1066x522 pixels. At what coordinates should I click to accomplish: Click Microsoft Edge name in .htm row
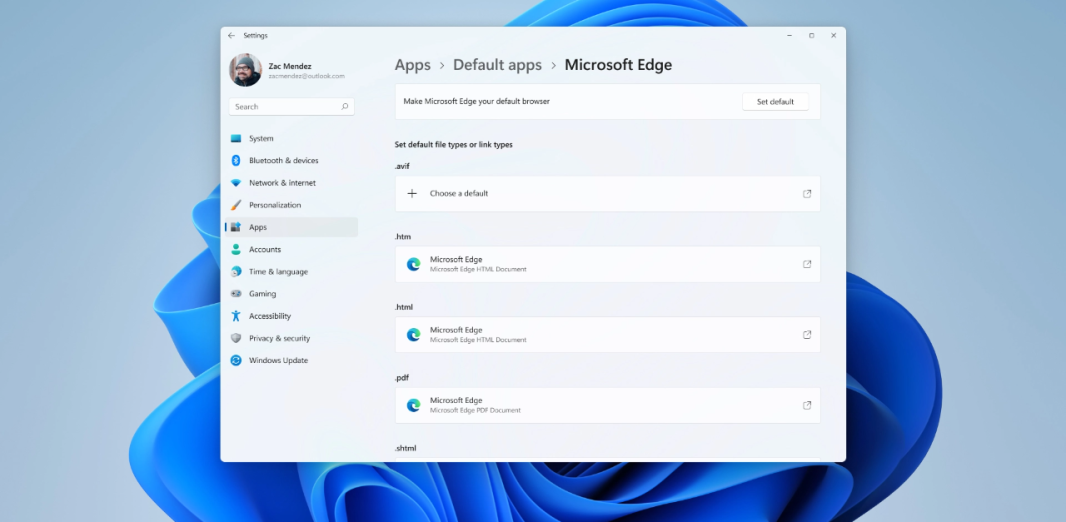[x=456, y=260]
